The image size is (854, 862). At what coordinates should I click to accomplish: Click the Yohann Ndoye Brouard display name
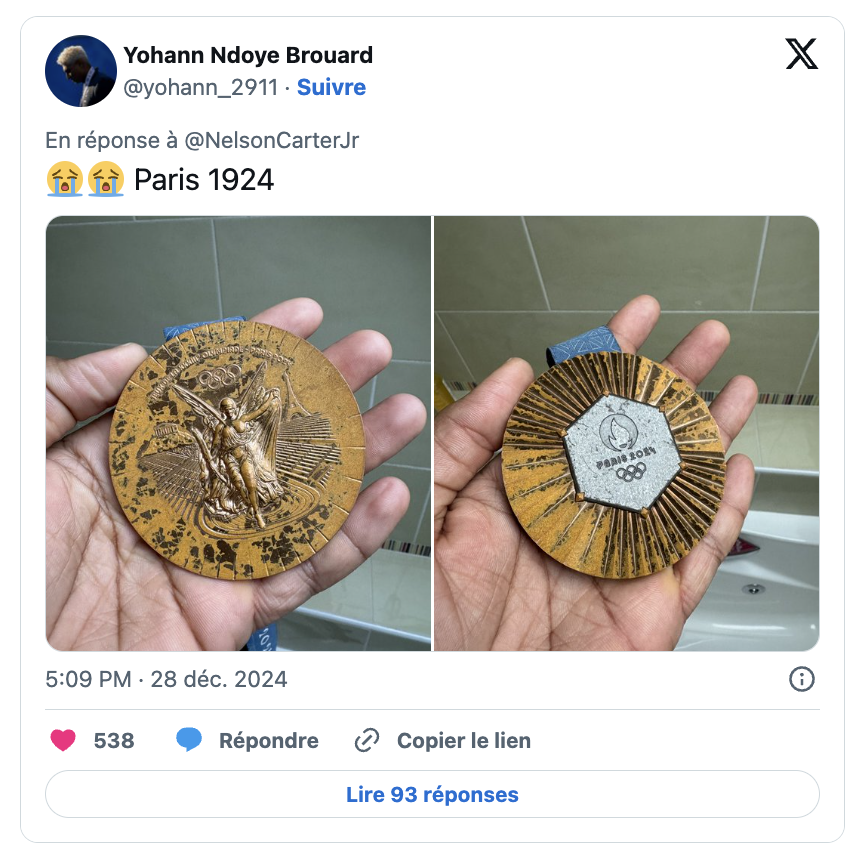(248, 56)
